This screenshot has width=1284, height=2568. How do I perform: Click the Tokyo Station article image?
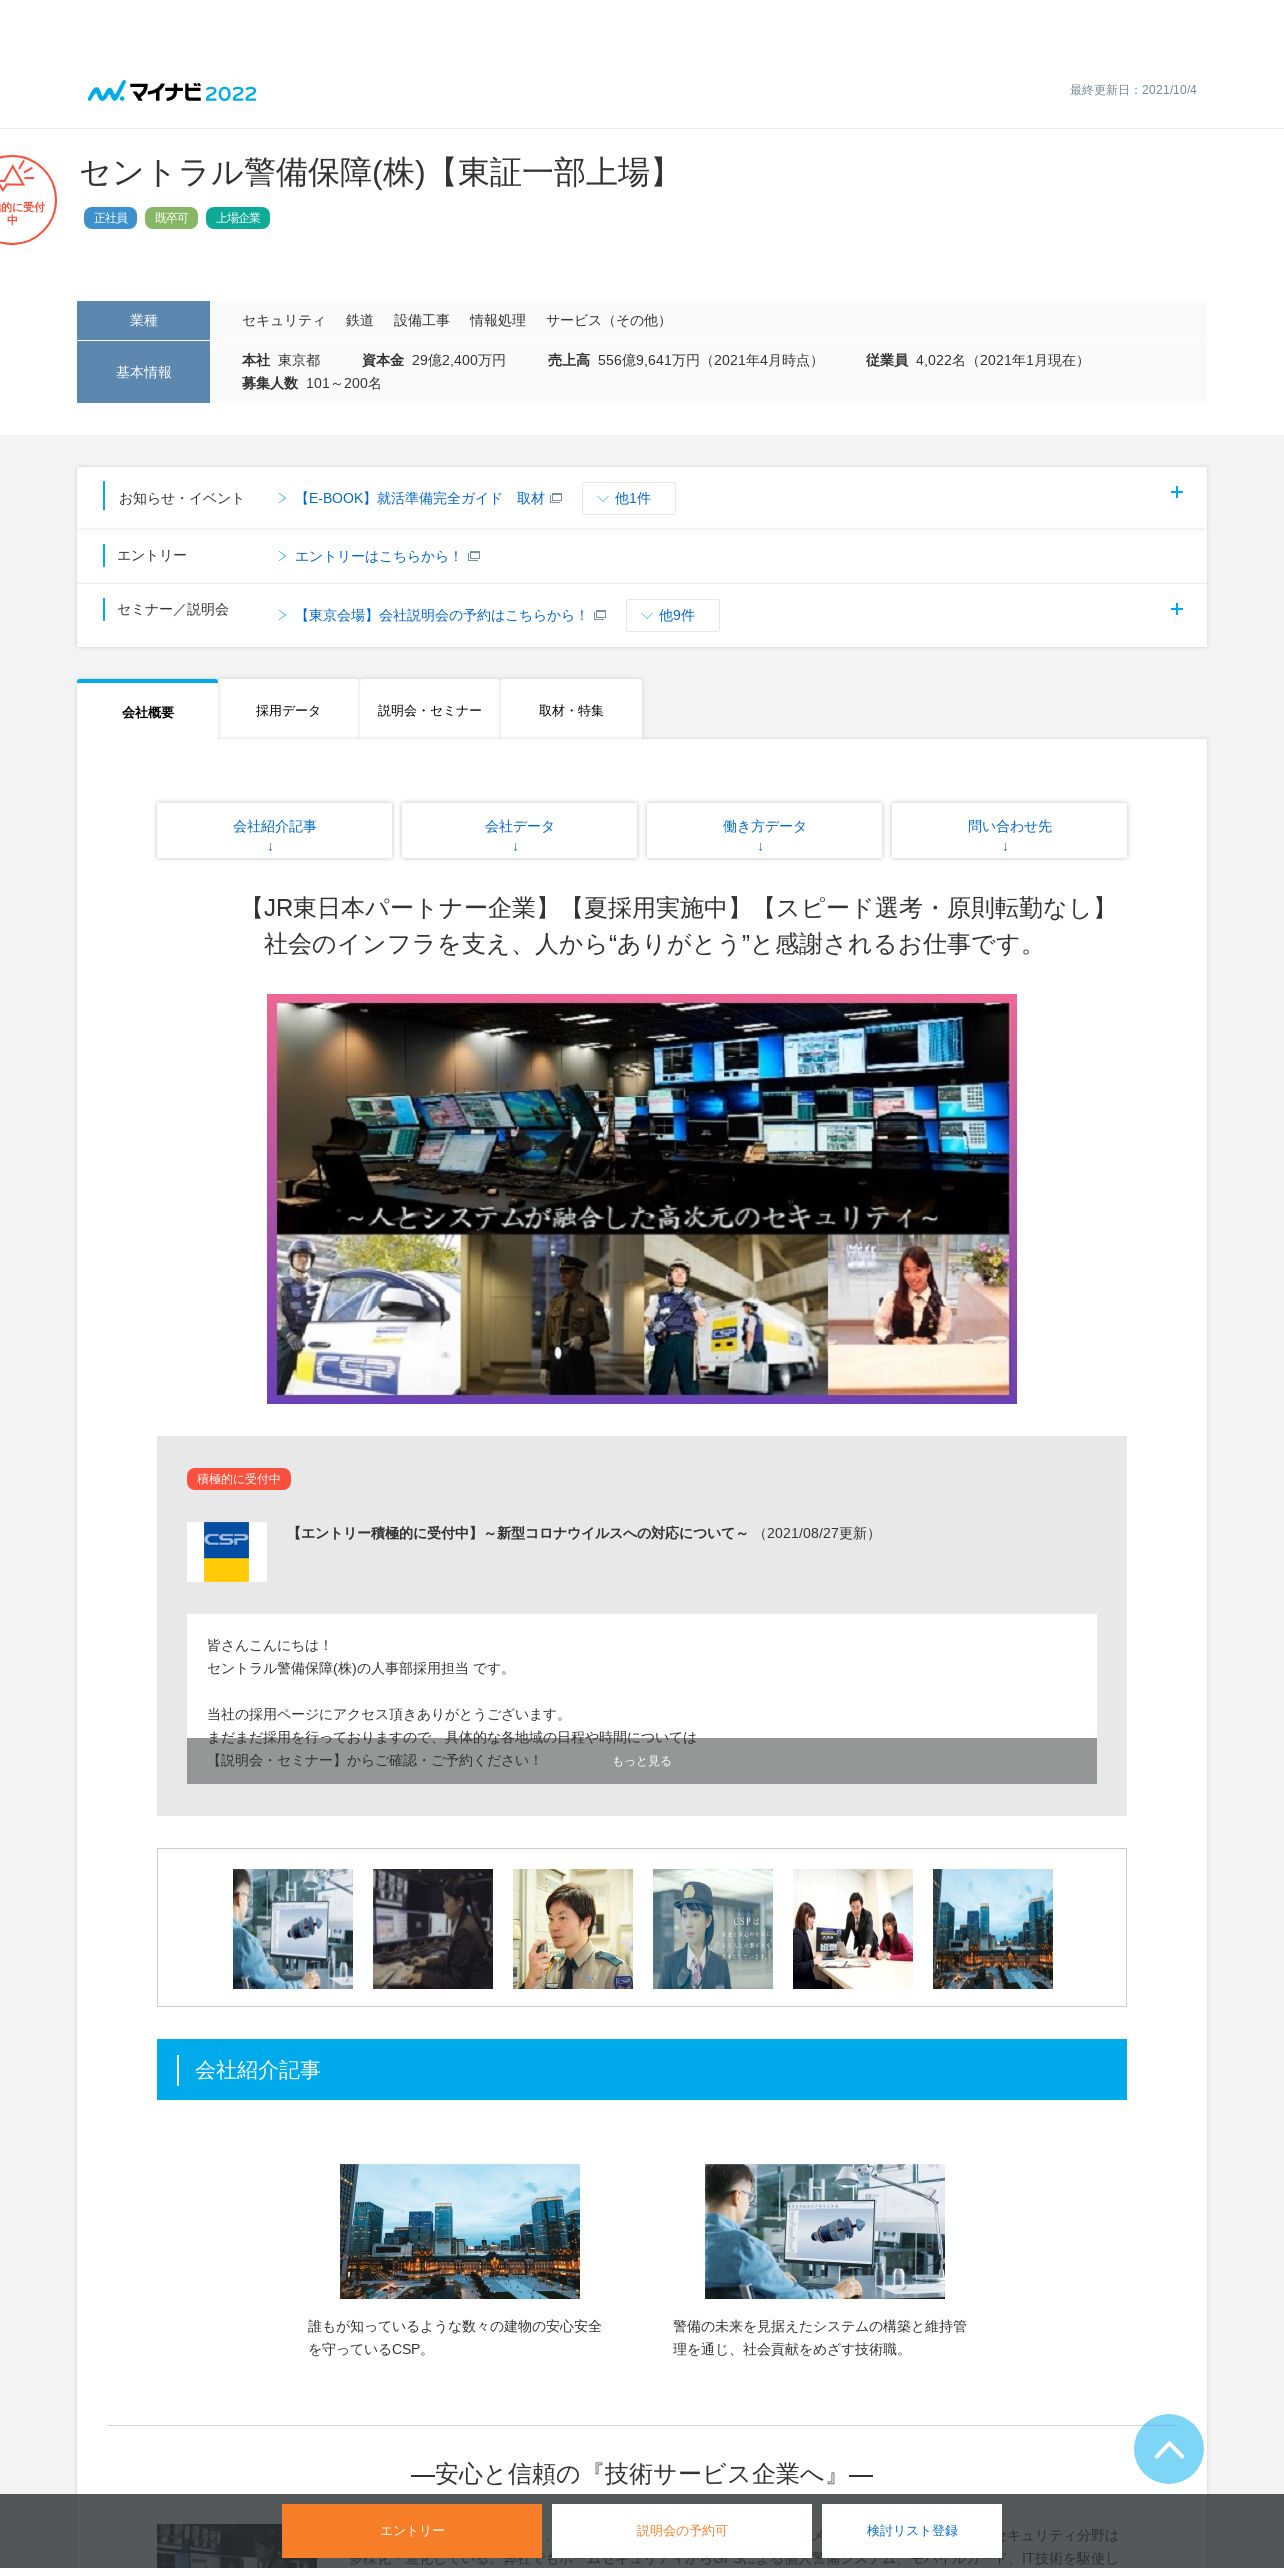click(x=460, y=2231)
